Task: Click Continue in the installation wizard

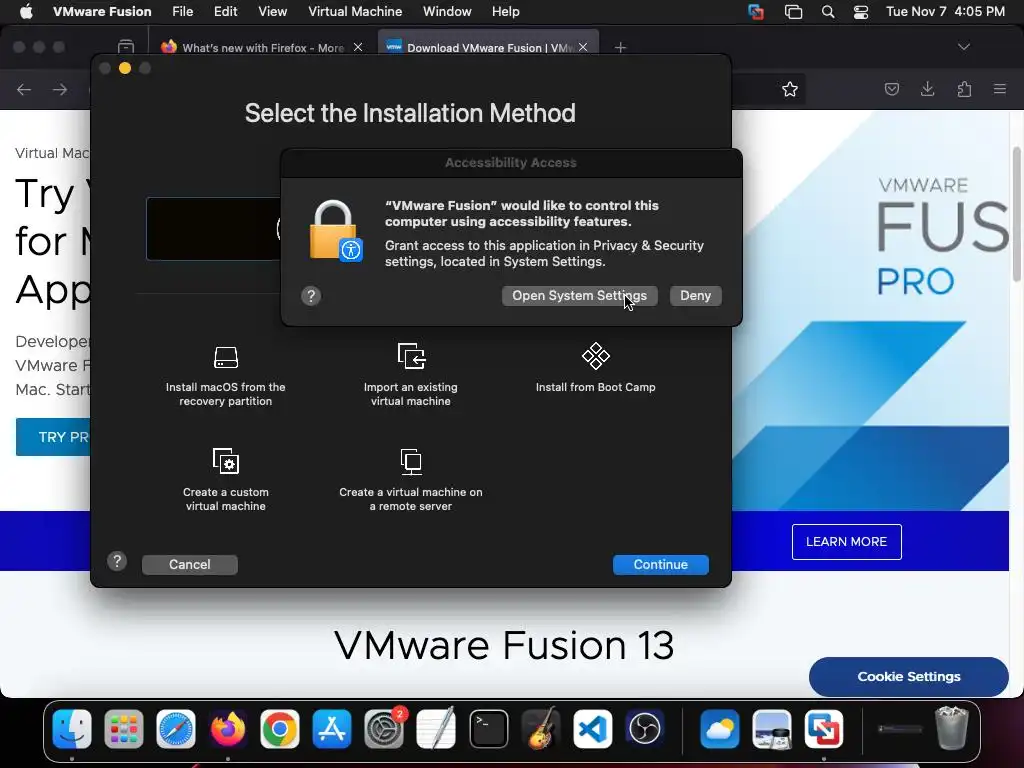Action: click(x=660, y=564)
